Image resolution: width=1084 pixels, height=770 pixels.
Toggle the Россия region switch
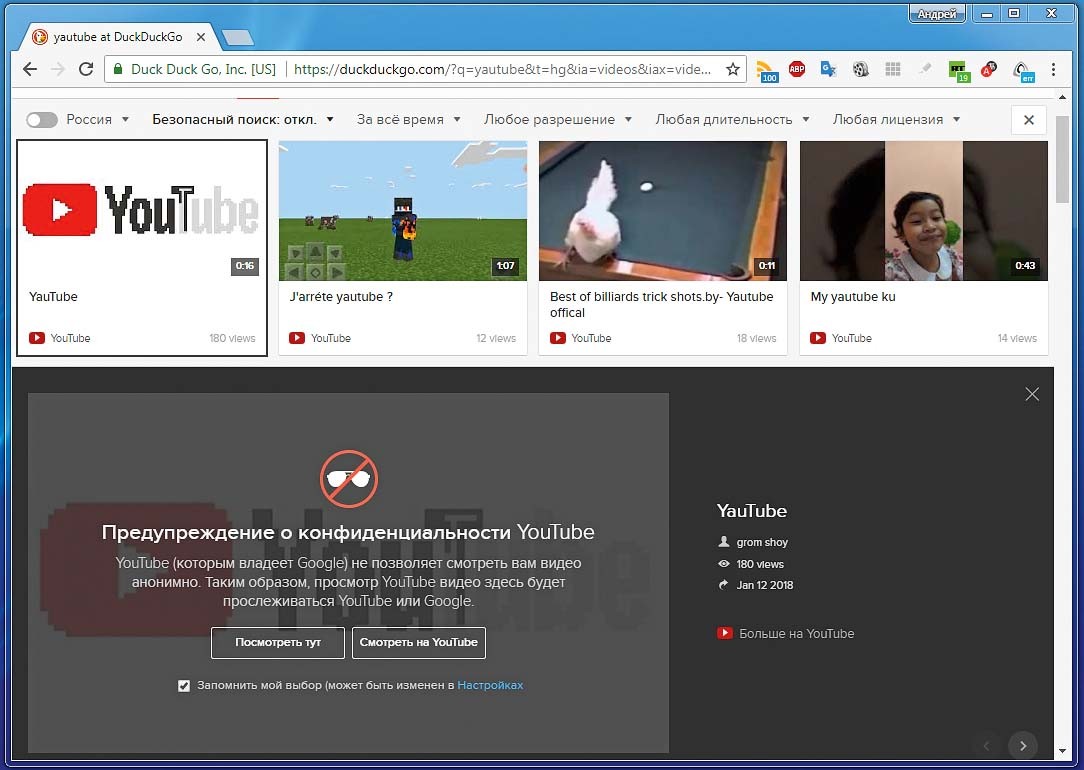42,120
